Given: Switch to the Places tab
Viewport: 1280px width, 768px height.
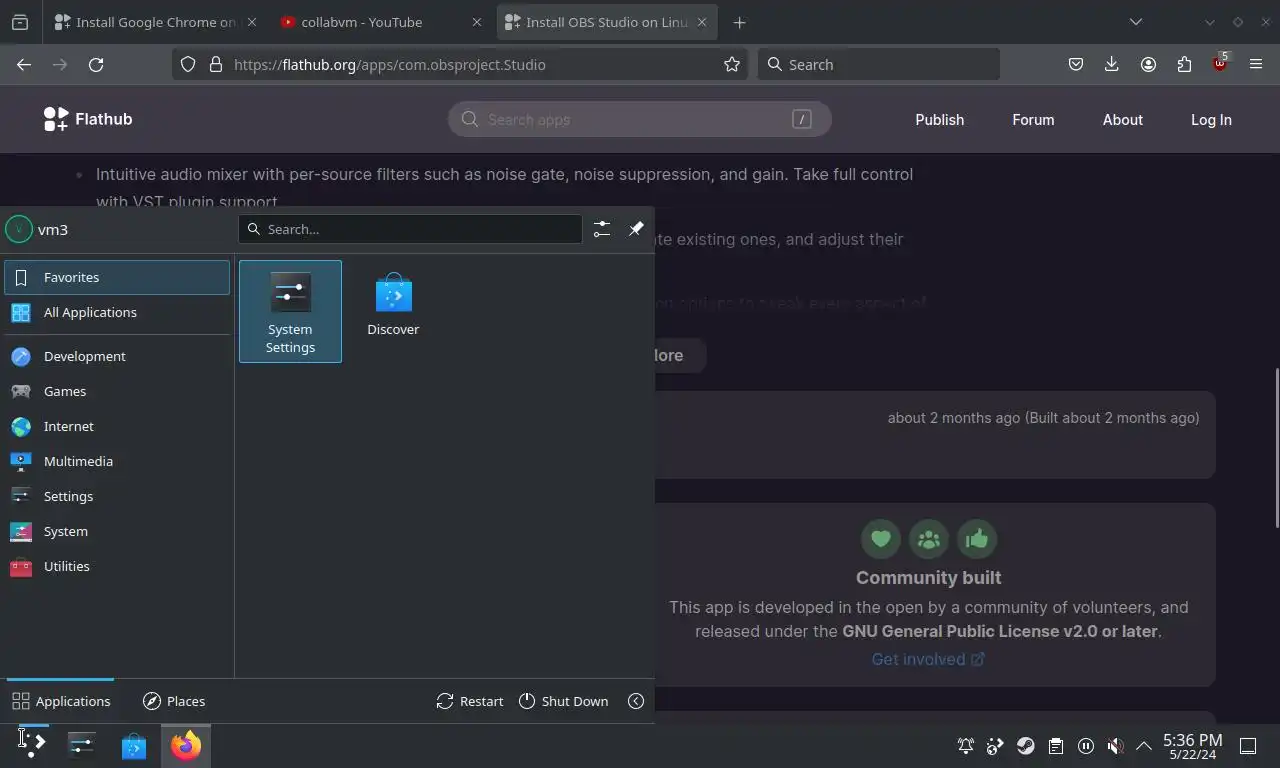Looking at the screenshot, I should point(174,701).
